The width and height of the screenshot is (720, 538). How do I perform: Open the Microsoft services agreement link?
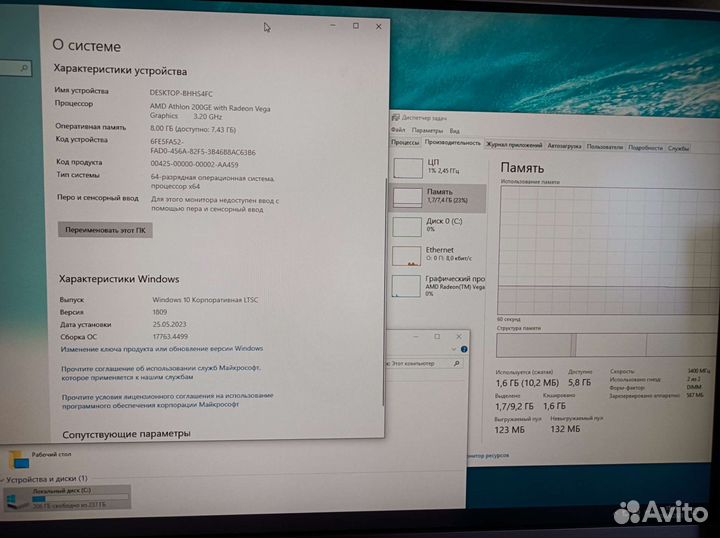pyautogui.click(x=161, y=372)
